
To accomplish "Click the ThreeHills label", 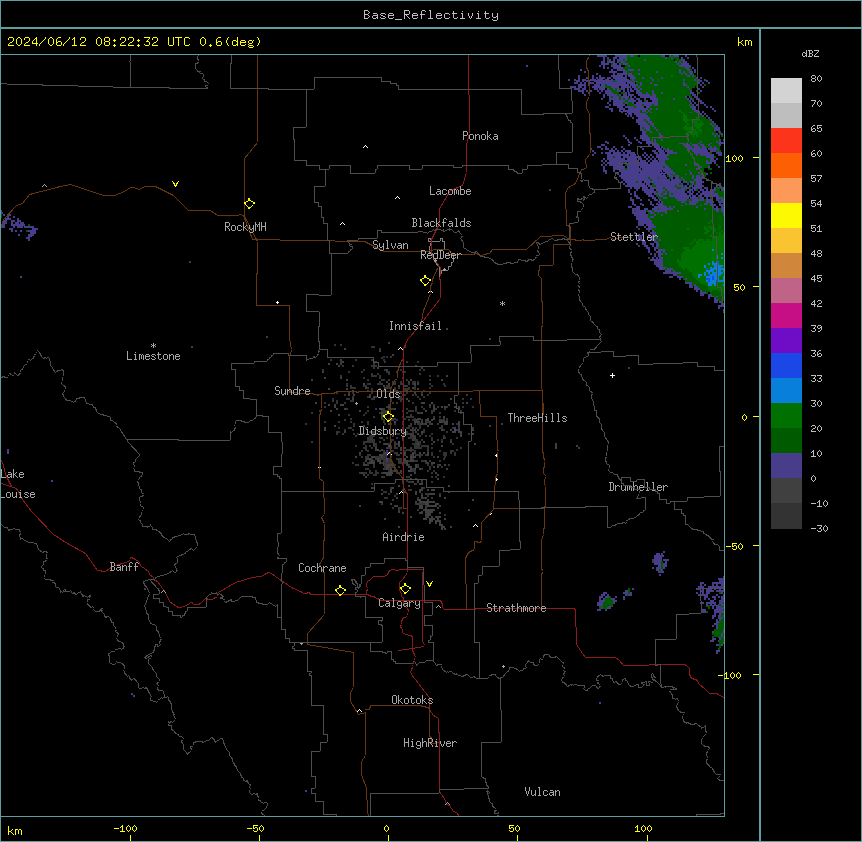I will tap(537, 418).
